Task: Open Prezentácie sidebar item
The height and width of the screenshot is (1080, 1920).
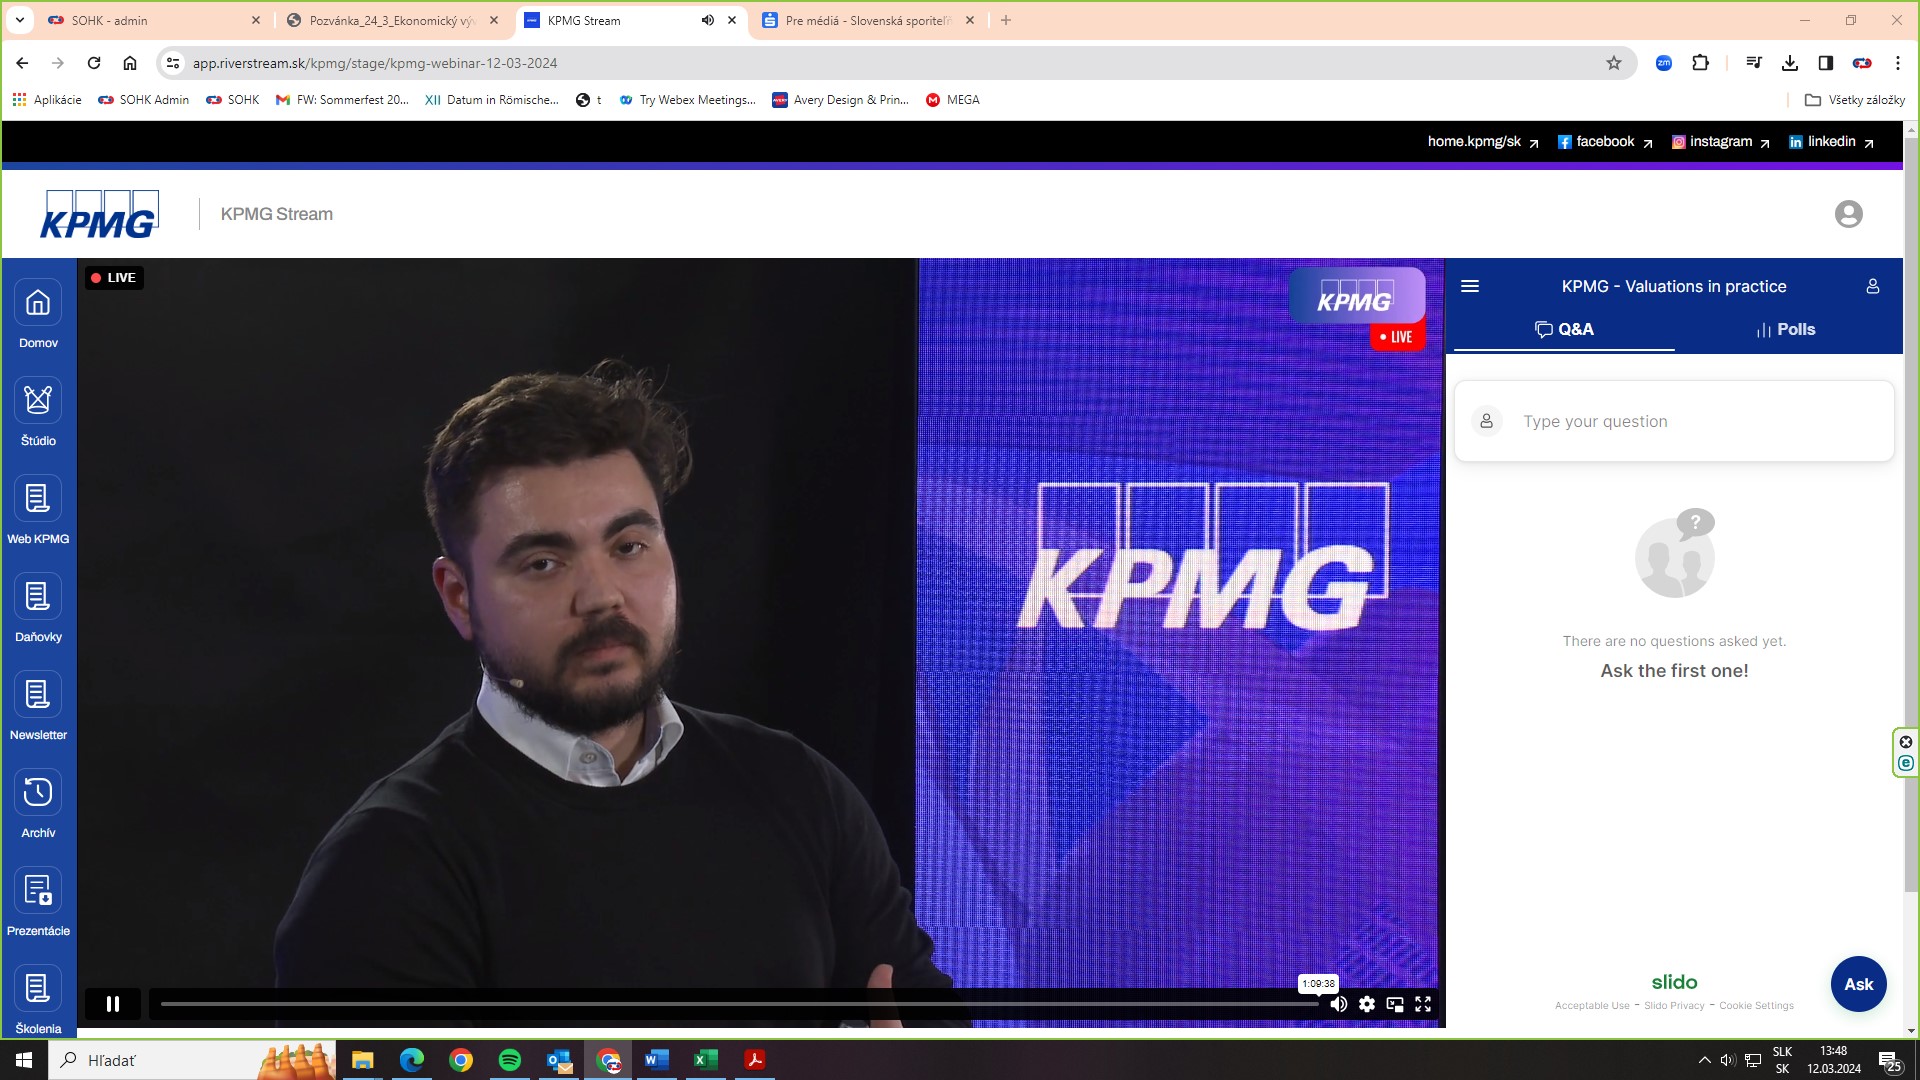Action: tap(38, 902)
